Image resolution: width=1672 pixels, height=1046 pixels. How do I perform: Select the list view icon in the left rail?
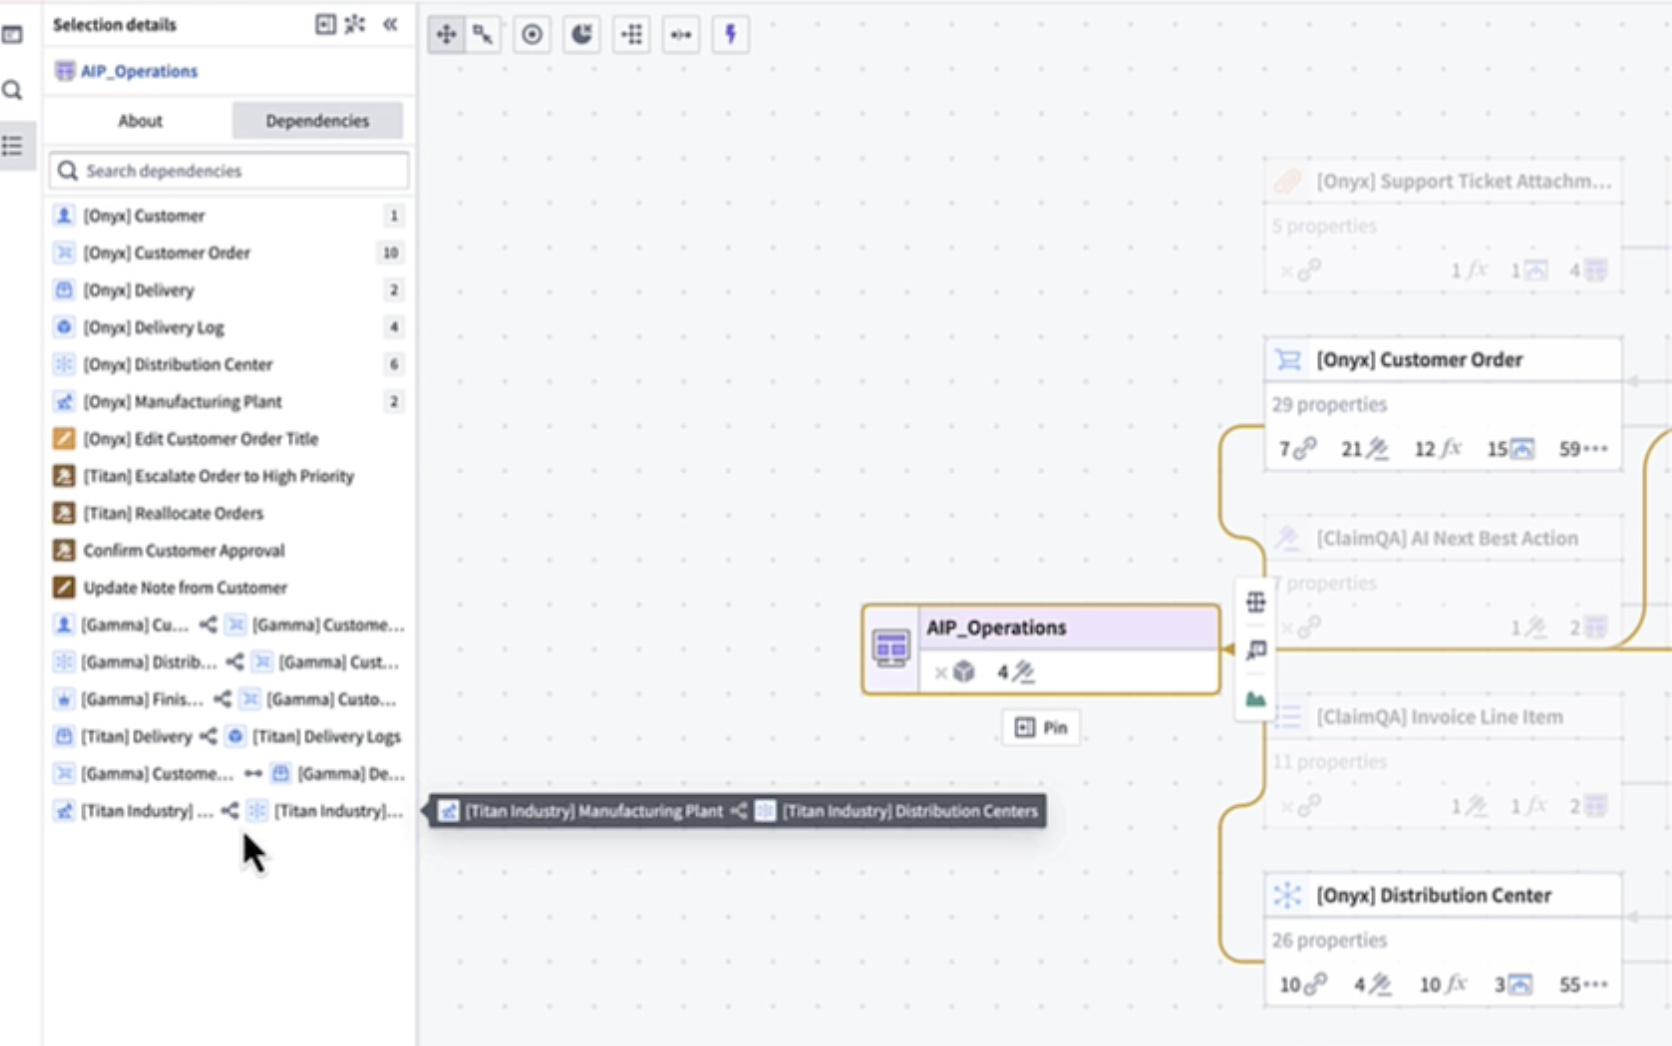(x=14, y=146)
